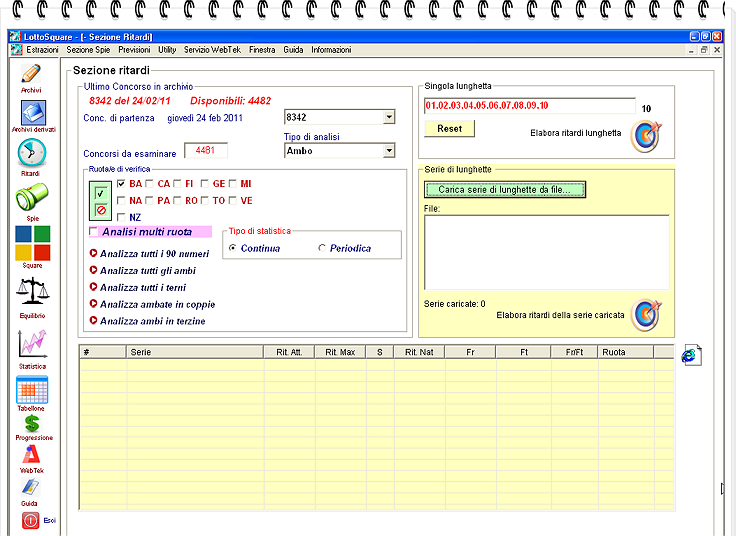Check the MI wheel checkbox
This screenshot has width=736, height=536.
click(232, 184)
